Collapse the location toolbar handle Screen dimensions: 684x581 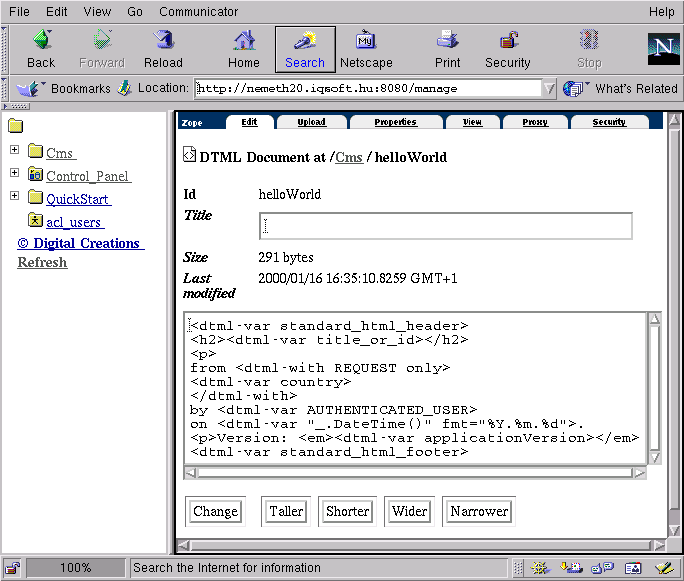pyautogui.click(x=4, y=89)
